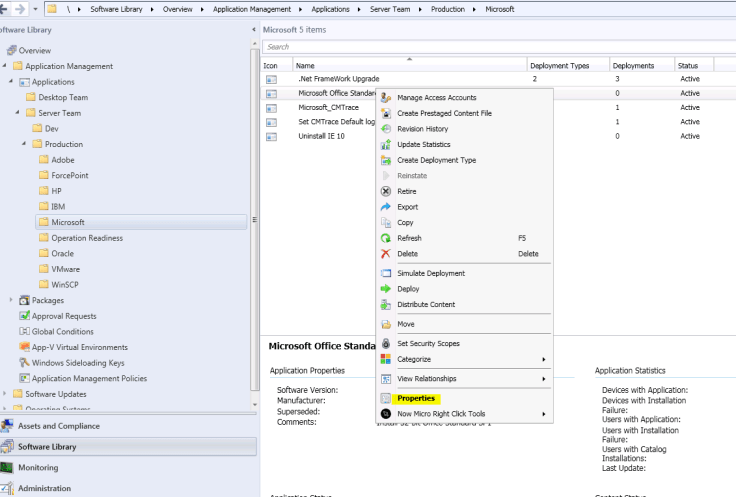
Task: Collapse the Production folder node
Action: point(24,144)
